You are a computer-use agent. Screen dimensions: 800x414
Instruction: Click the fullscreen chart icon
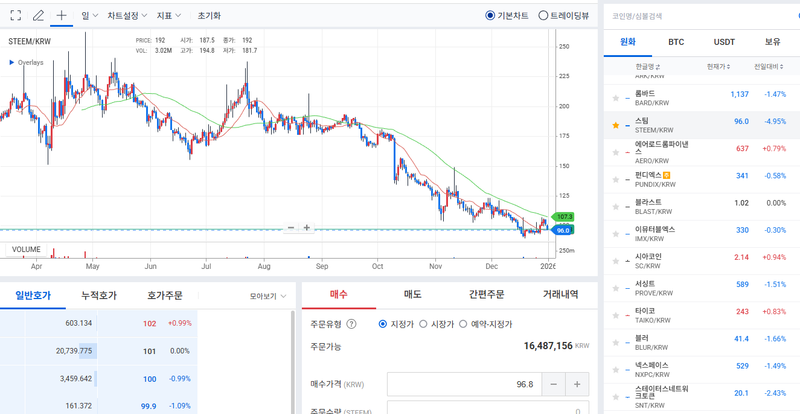point(15,16)
